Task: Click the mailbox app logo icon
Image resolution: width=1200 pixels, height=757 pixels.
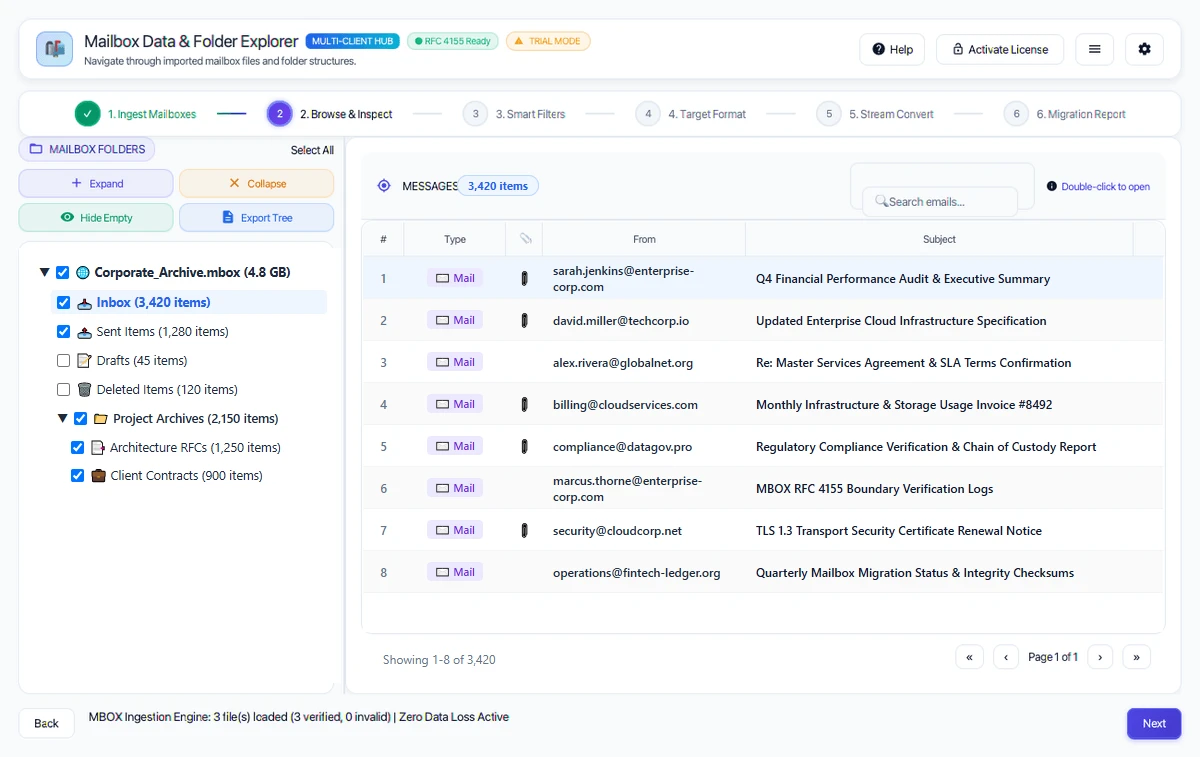Action: 54,49
